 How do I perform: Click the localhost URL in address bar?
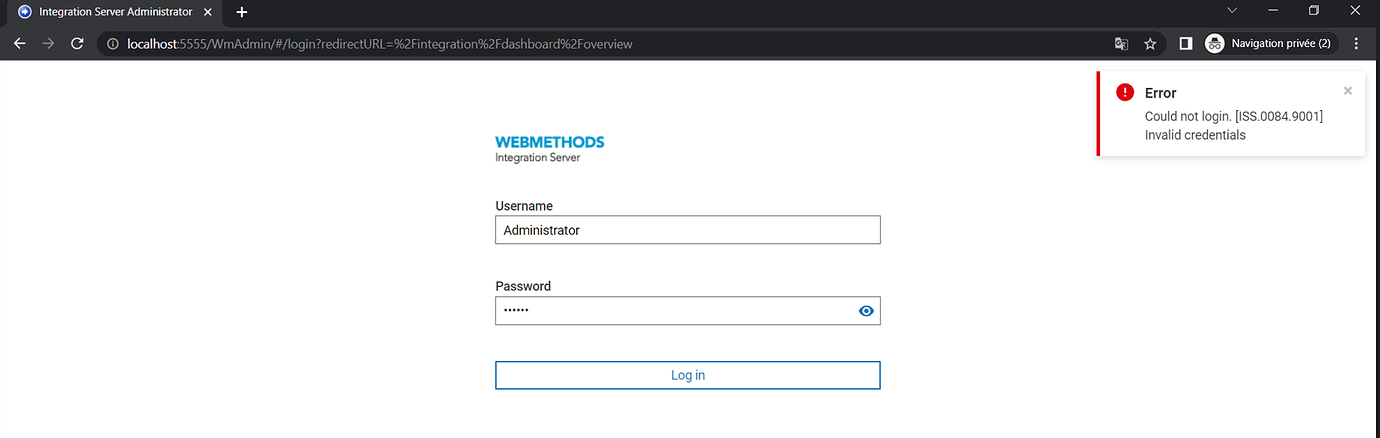(380, 44)
